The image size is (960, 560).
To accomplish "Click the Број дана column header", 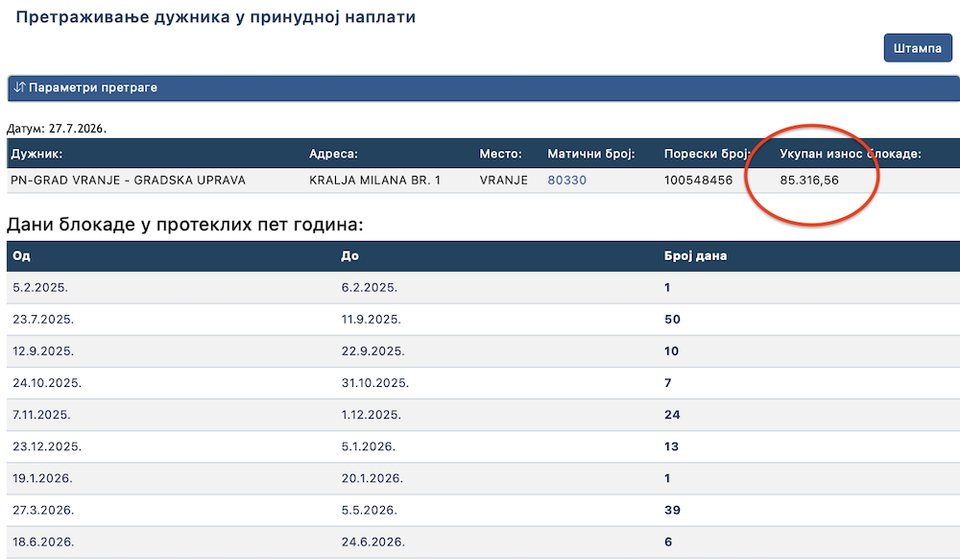I will (696, 256).
